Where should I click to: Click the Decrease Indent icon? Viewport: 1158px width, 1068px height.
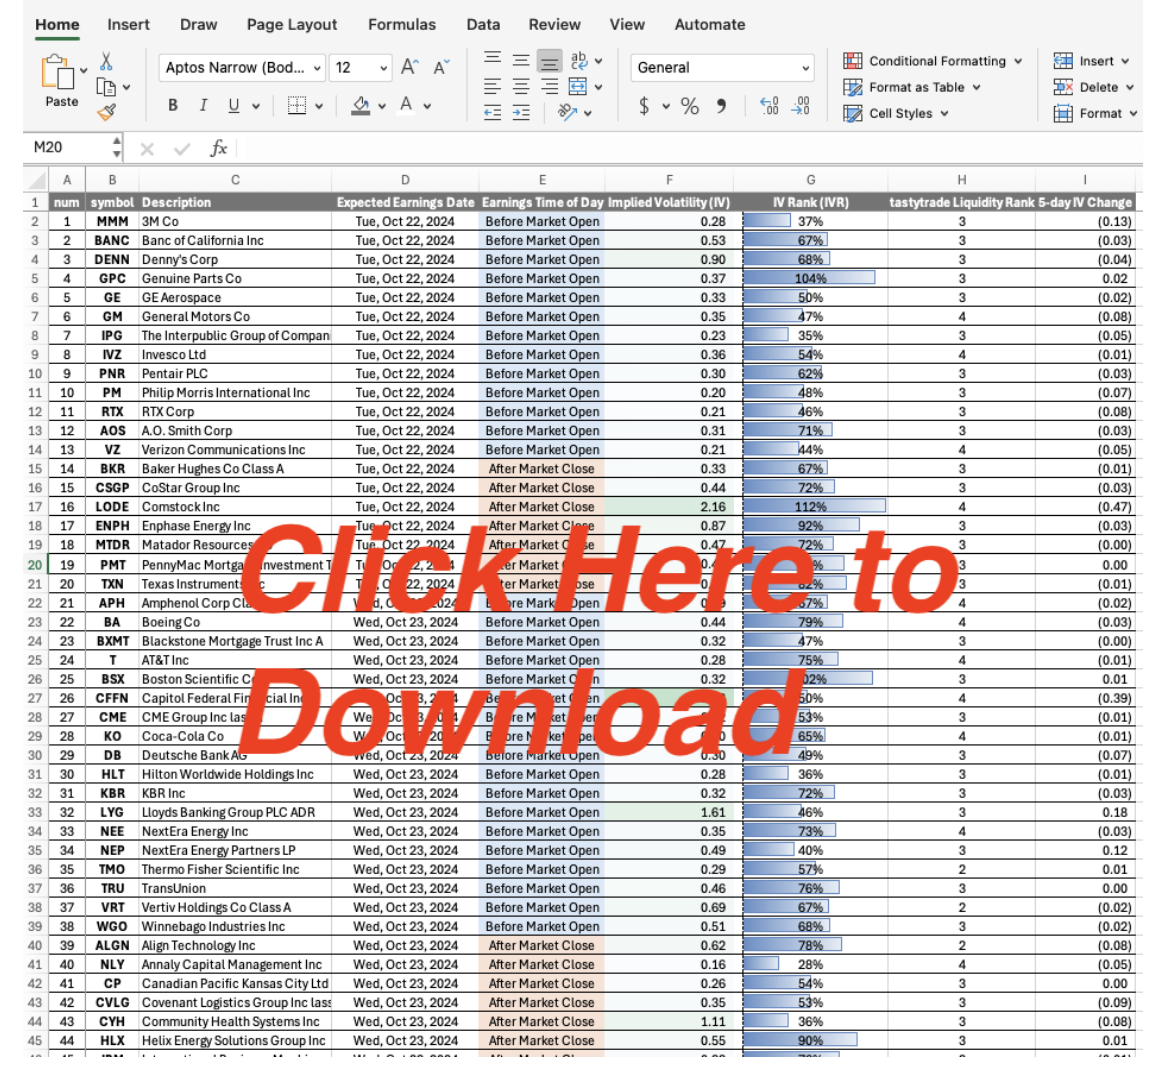coord(493,112)
